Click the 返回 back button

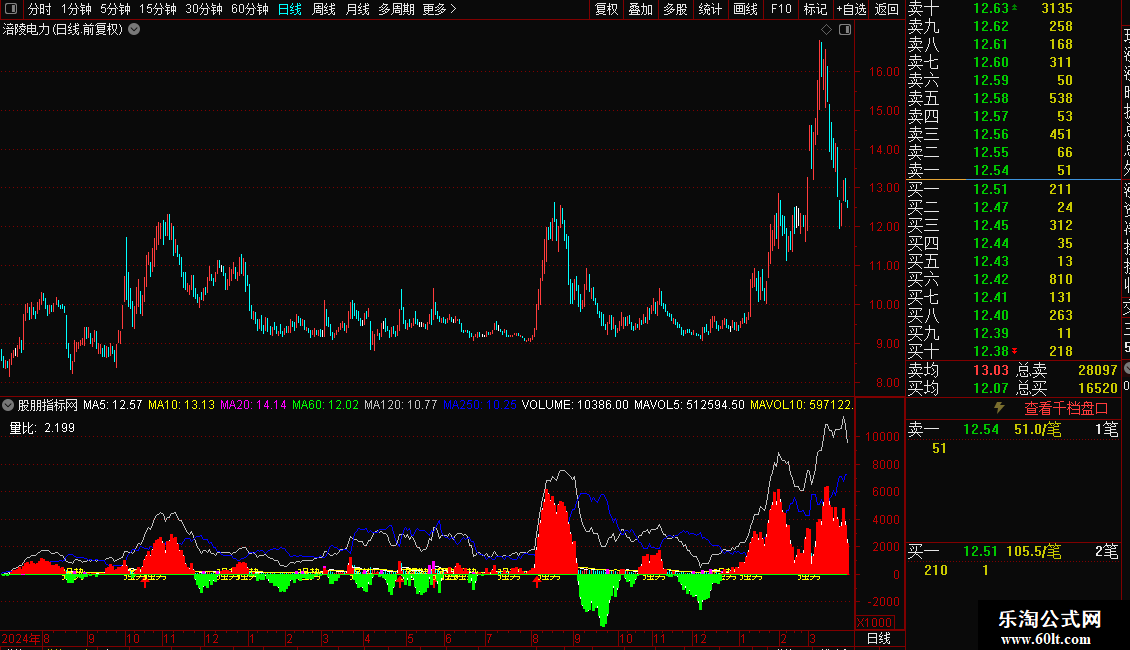886,9
